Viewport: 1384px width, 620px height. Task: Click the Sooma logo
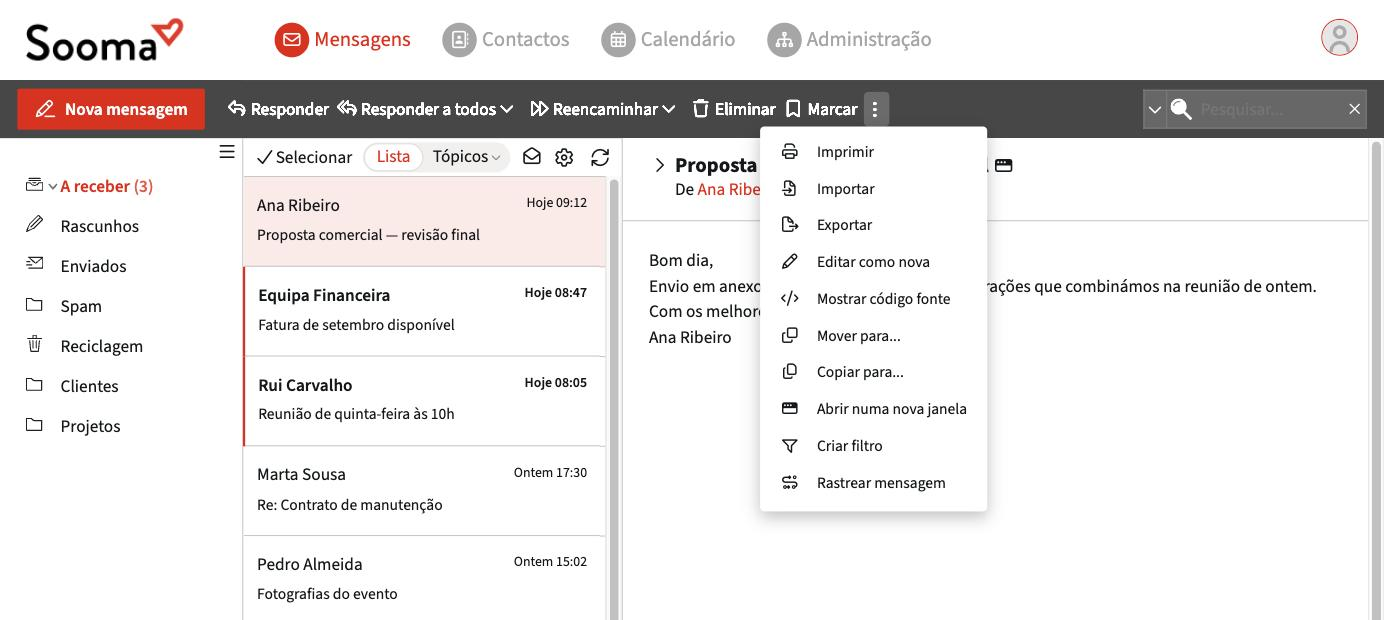104,40
